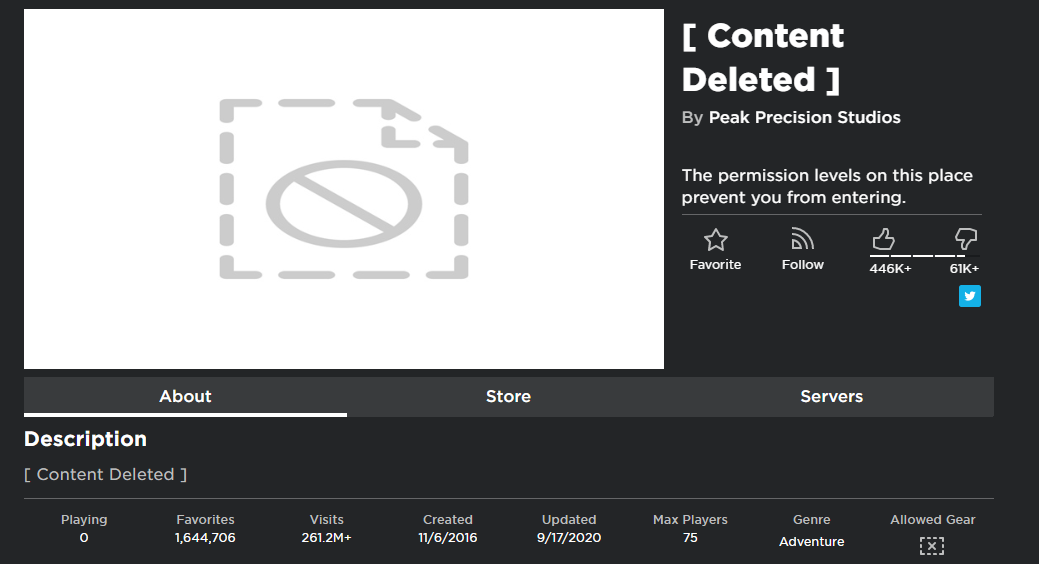
Task: Click the 61K+ dislikes count
Action: pyautogui.click(x=964, y=269)
